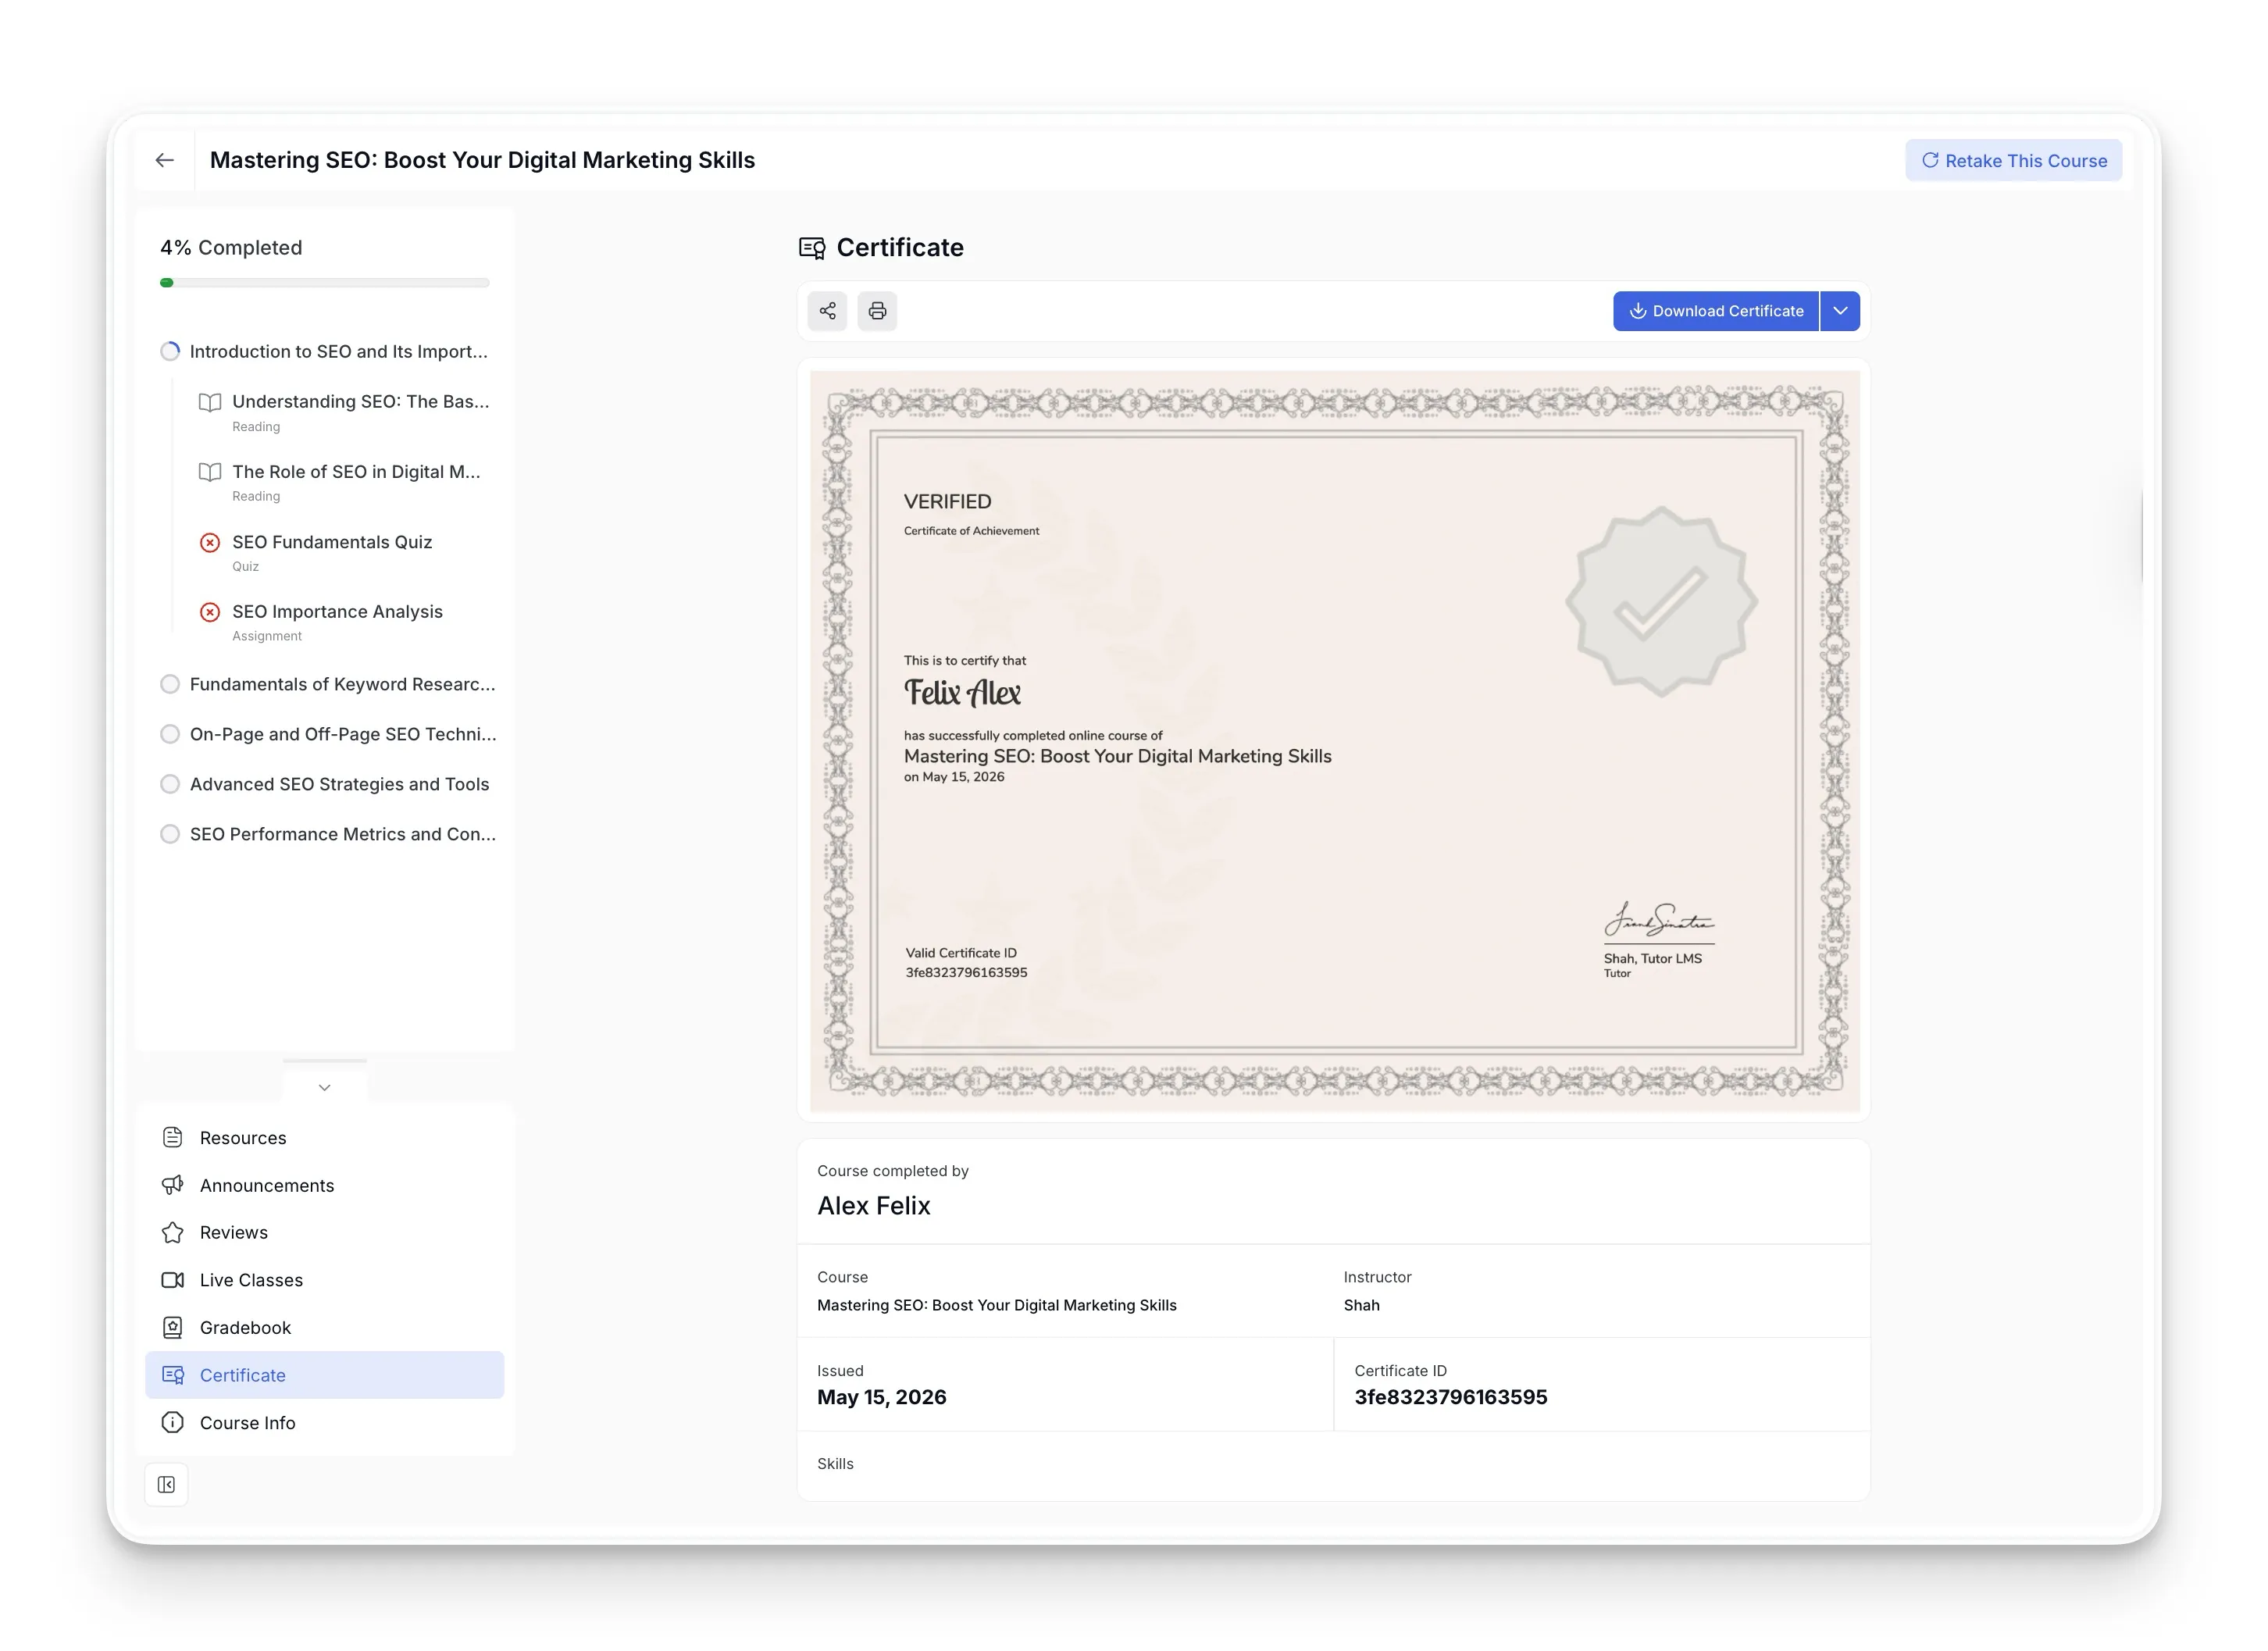Viewport: 2268px width, 1651px height.
Task: Select the Certificate menu item
Action: click(x=324, y=1375)
